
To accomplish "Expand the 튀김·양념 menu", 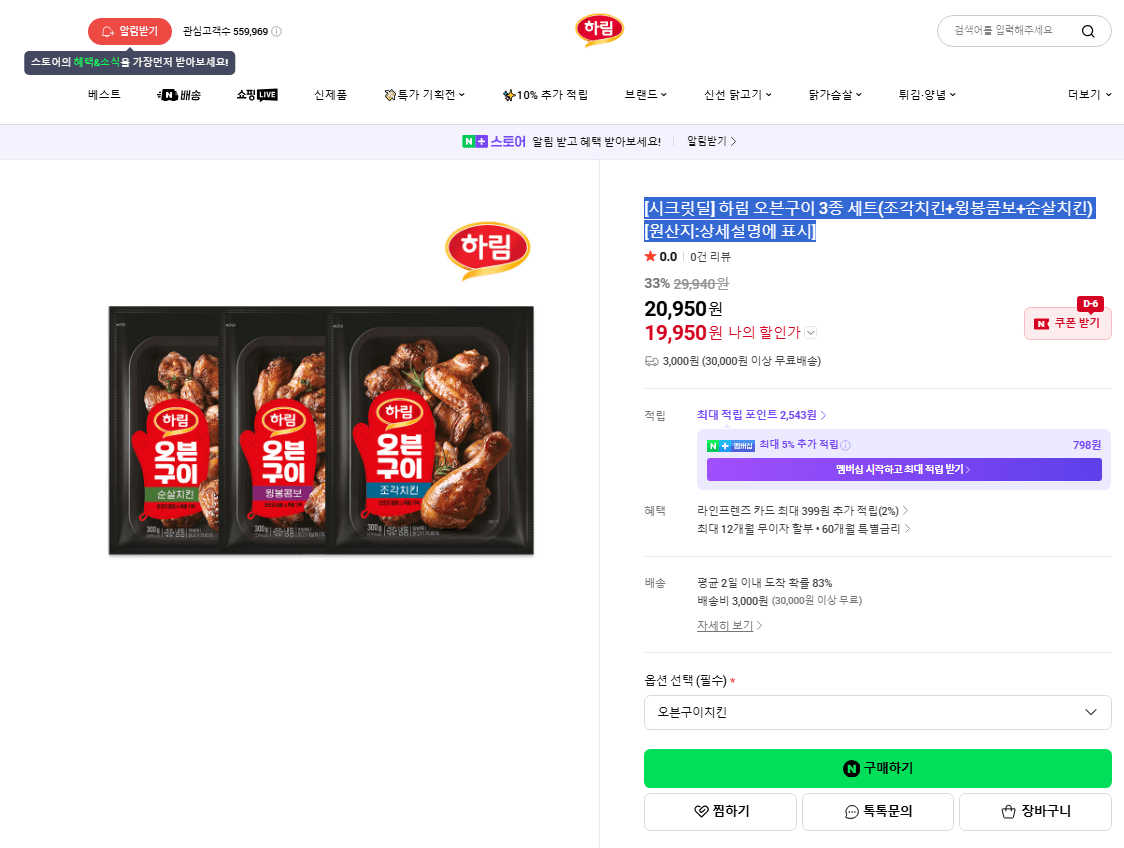I will [927, 95].
